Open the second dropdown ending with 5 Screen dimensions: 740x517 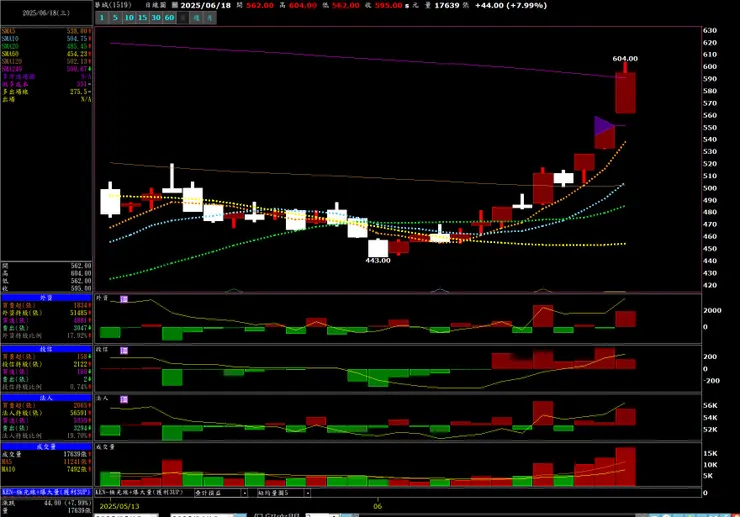pyautogui.click(x=283, y=493)
